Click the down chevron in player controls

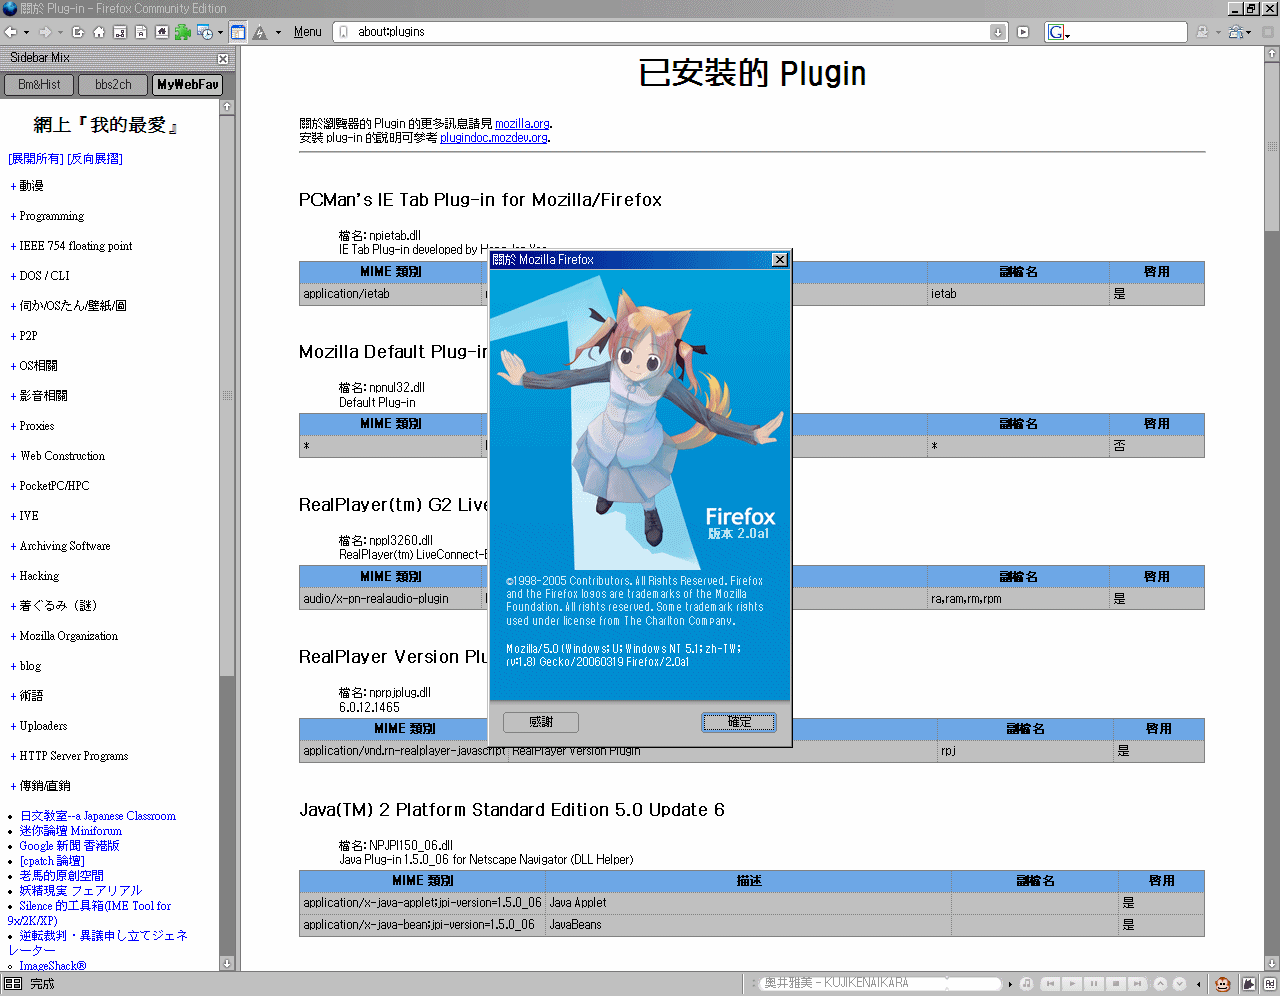(1179, 984)
